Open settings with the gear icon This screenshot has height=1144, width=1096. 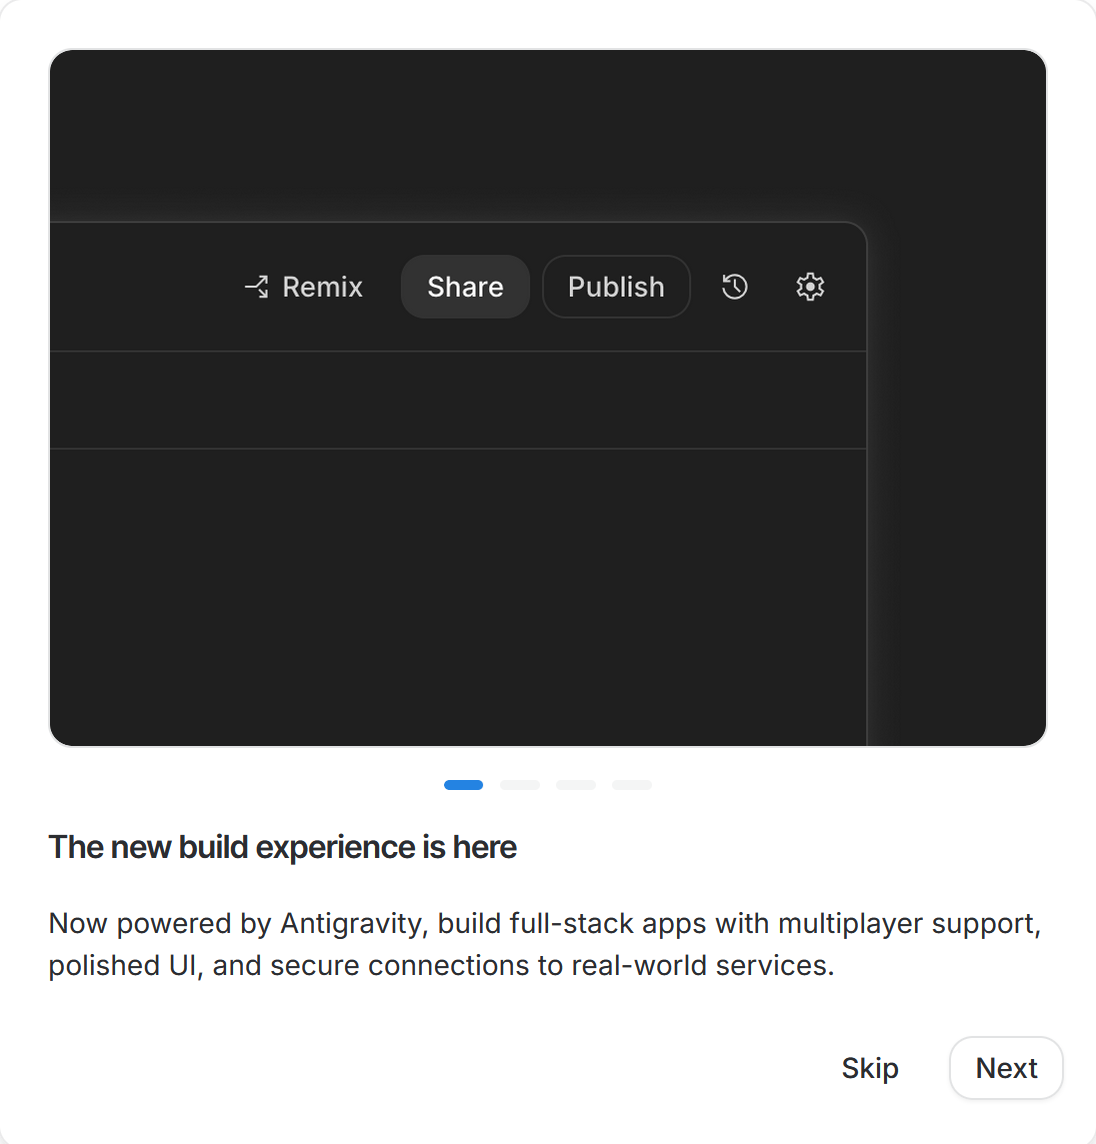coord(810,287)
